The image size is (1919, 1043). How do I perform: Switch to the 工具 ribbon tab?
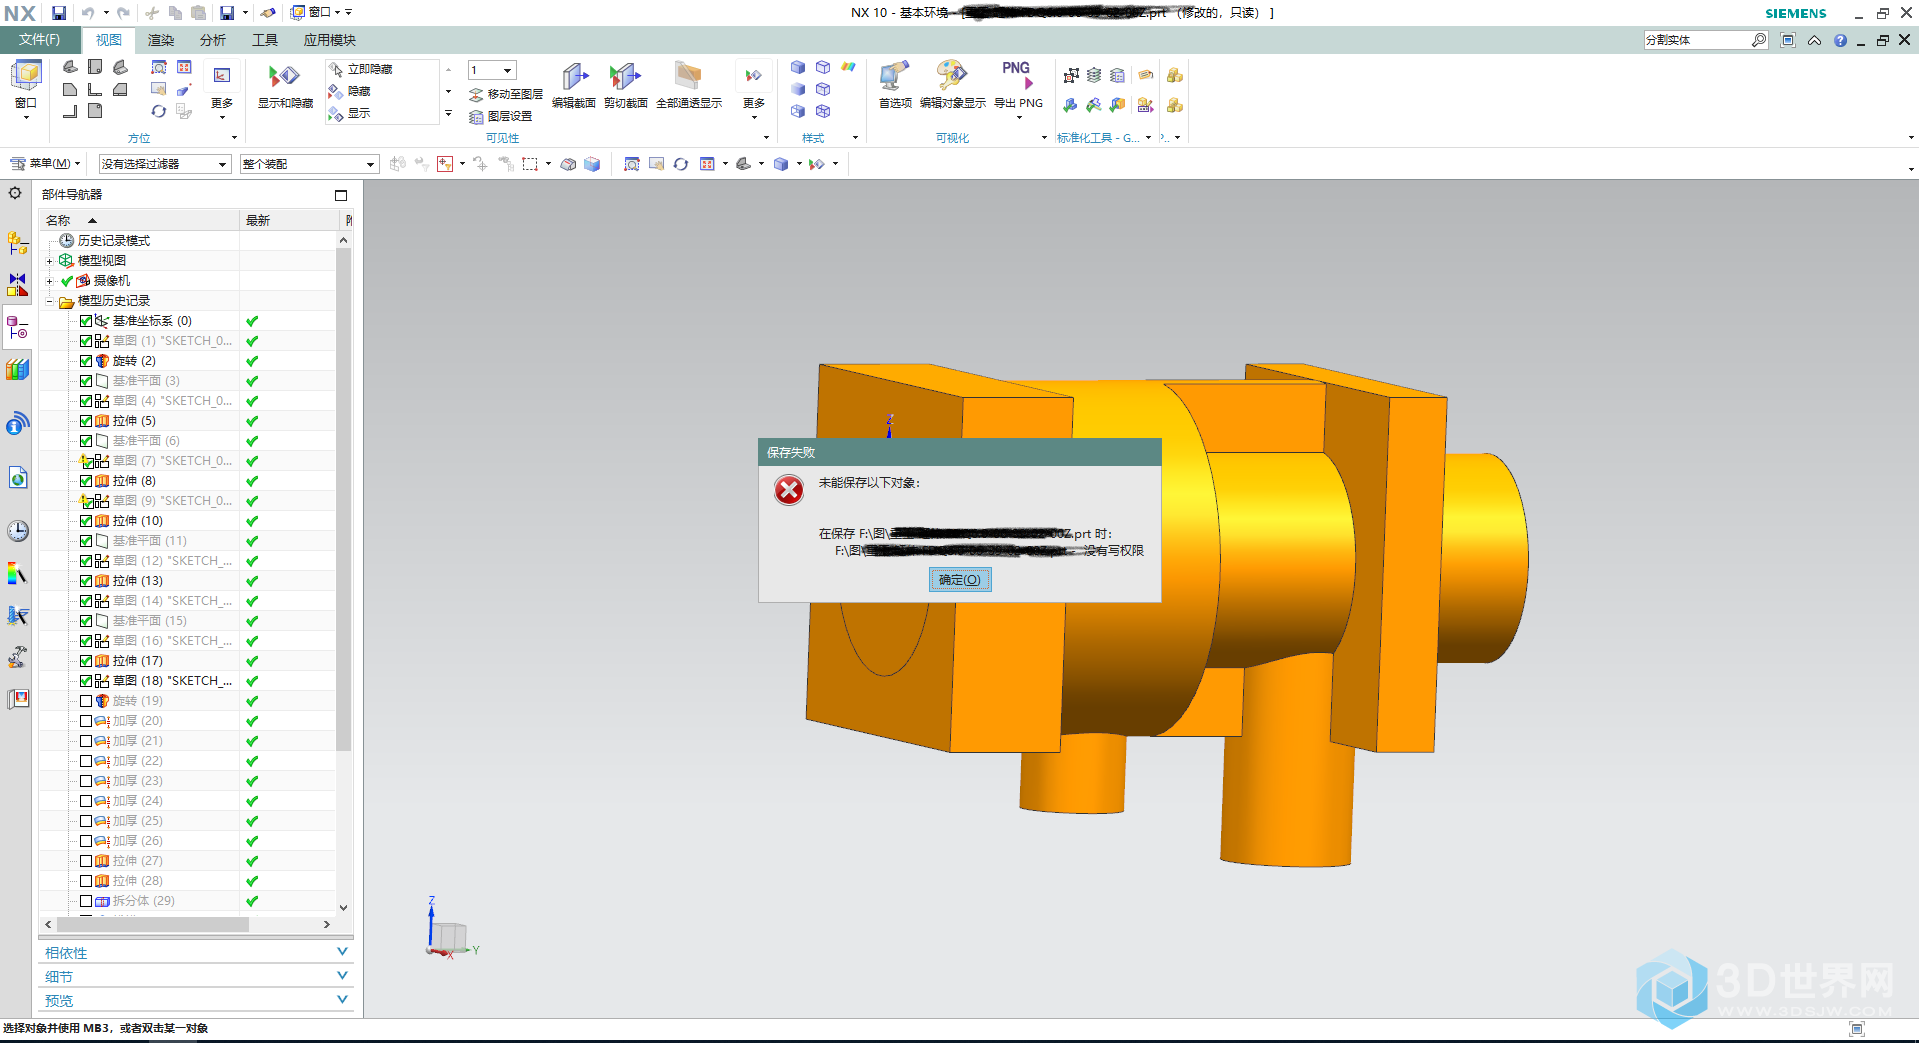coord(265,40)
